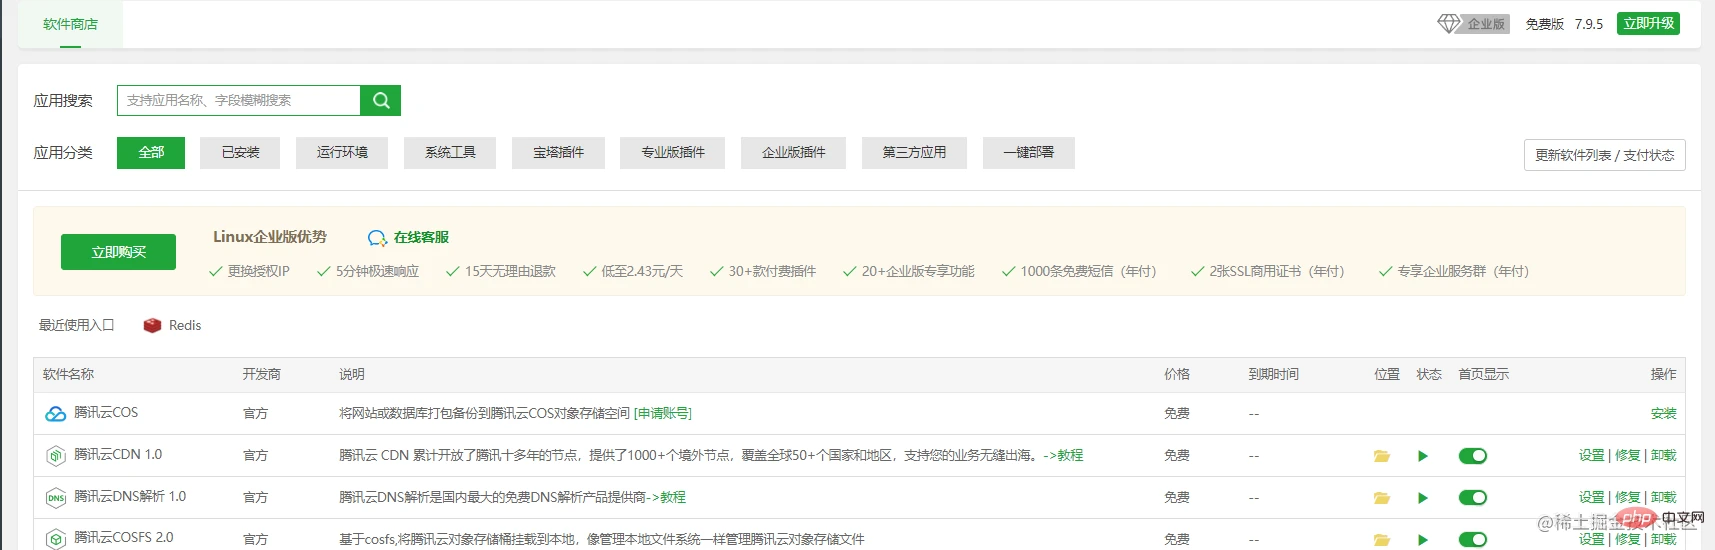This screenshot has width=1715, height=550.
Task: Click the enterprise diamond icon
Action: pos(1449,23)
